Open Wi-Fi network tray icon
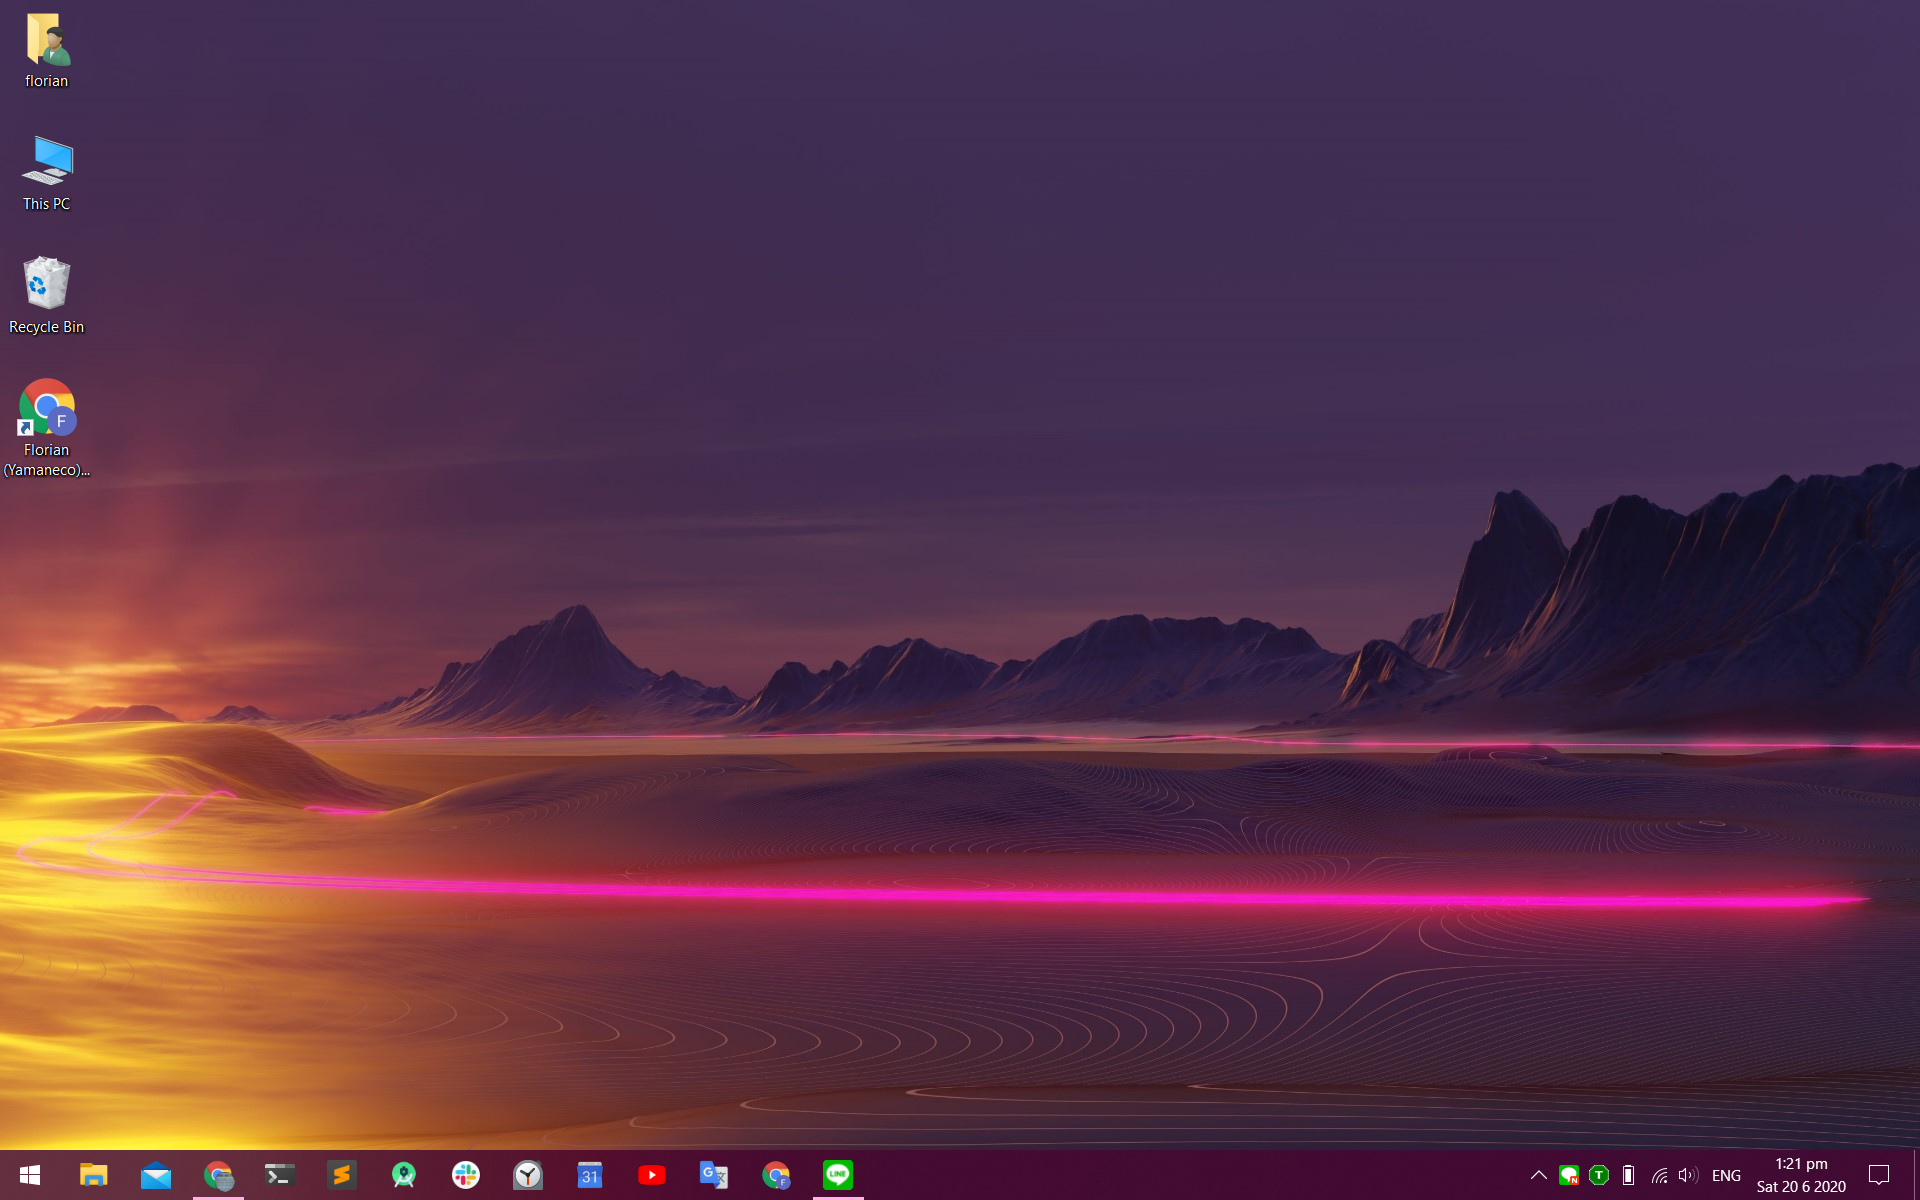This screenshot has width=1920, height=1200. (1659, 1175)
